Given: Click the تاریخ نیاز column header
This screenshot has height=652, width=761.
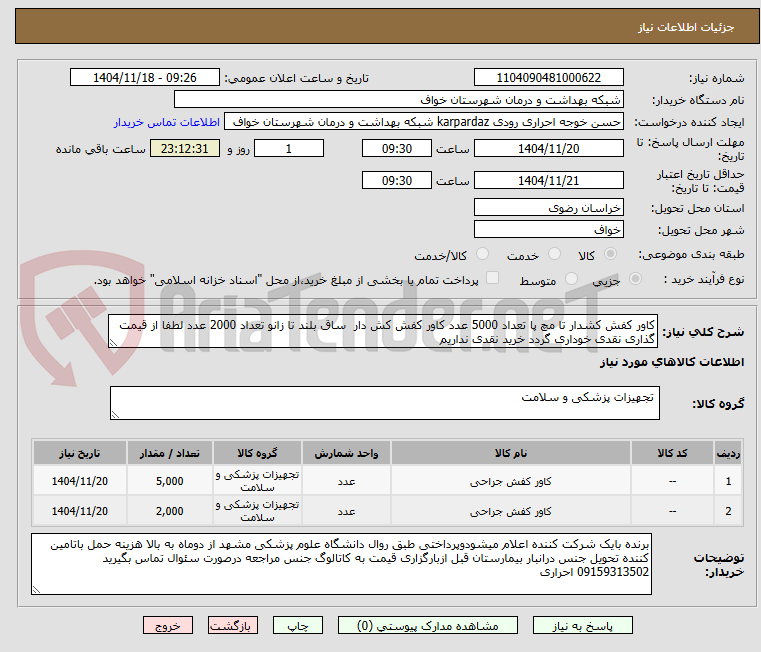Looking at the screenshot, I should click(x=80, y=453).
